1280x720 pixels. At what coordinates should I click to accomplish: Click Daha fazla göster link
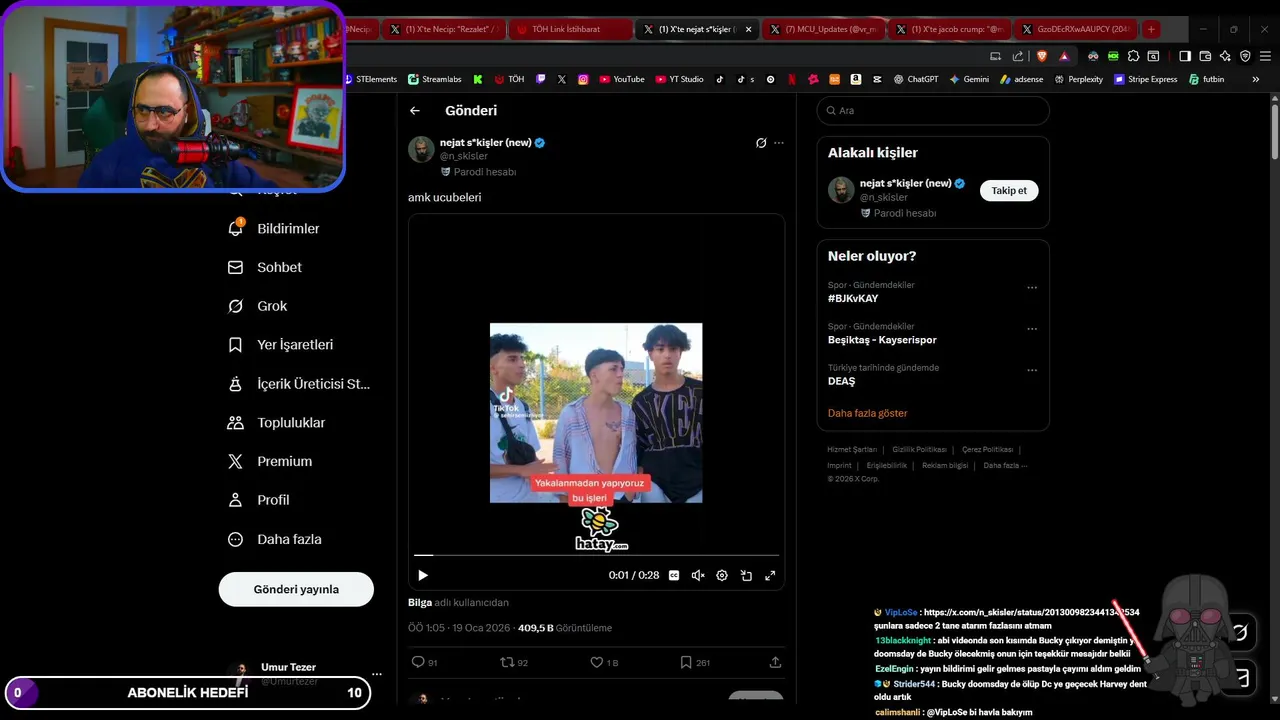point(868,413)
